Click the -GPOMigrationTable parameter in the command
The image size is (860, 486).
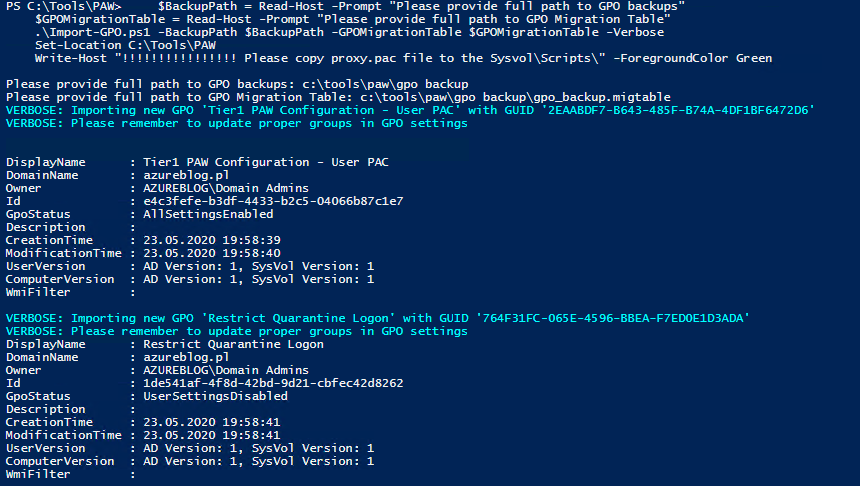pos(404,32)
